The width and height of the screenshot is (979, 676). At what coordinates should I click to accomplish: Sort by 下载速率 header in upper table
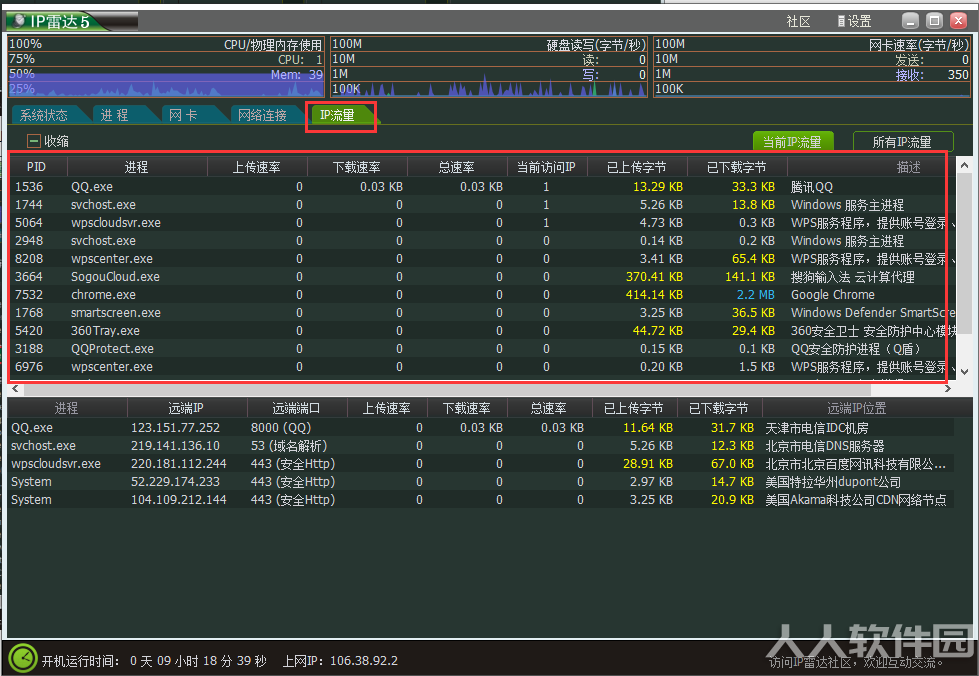click(x=357, y=167)
